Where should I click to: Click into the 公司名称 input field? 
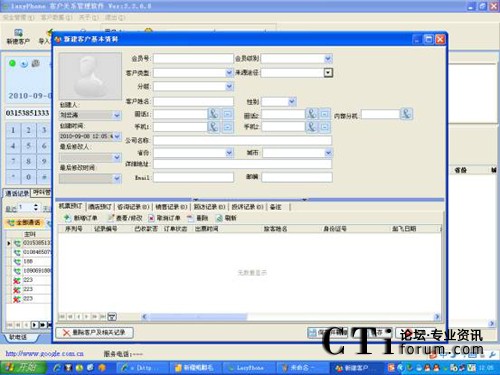(x=242, y=140)
